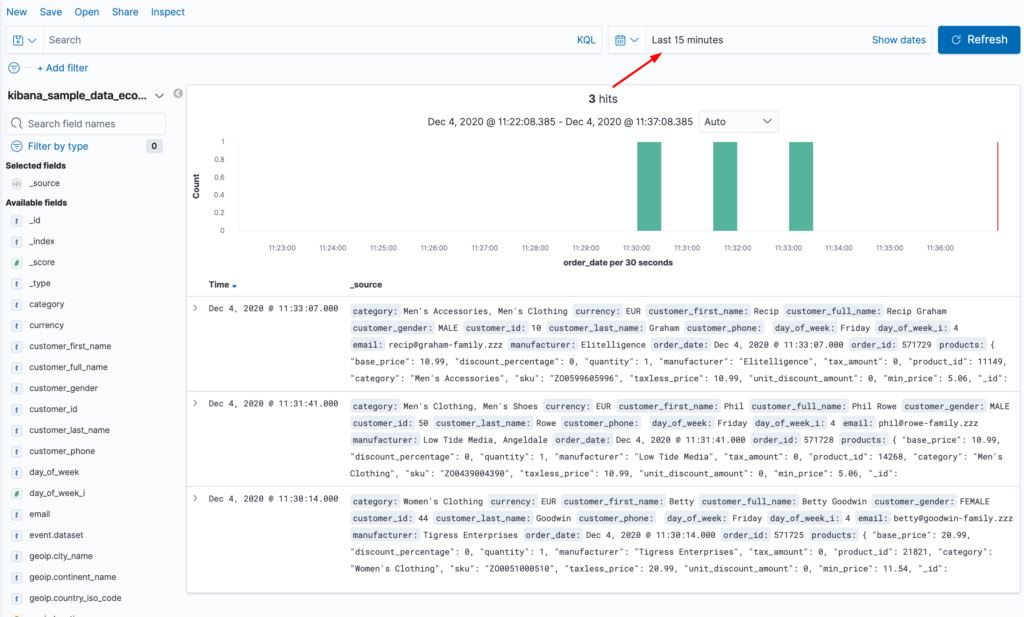The width and height of the screenshot is (1024, 617).
Task: Toggle the KQL query language switch
Action: coord(586,40)
